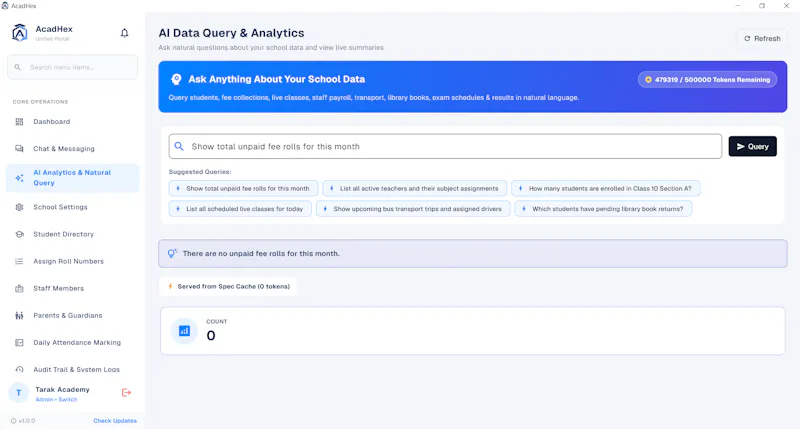Click the Audit Trail history icon
The width and height of the screenshot is (800, 429).
19,370
